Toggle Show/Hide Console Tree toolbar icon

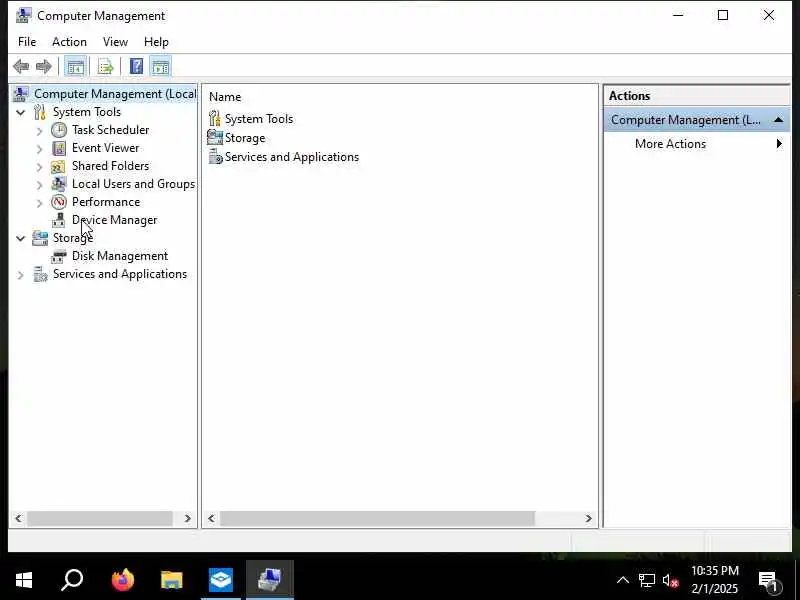76,66
